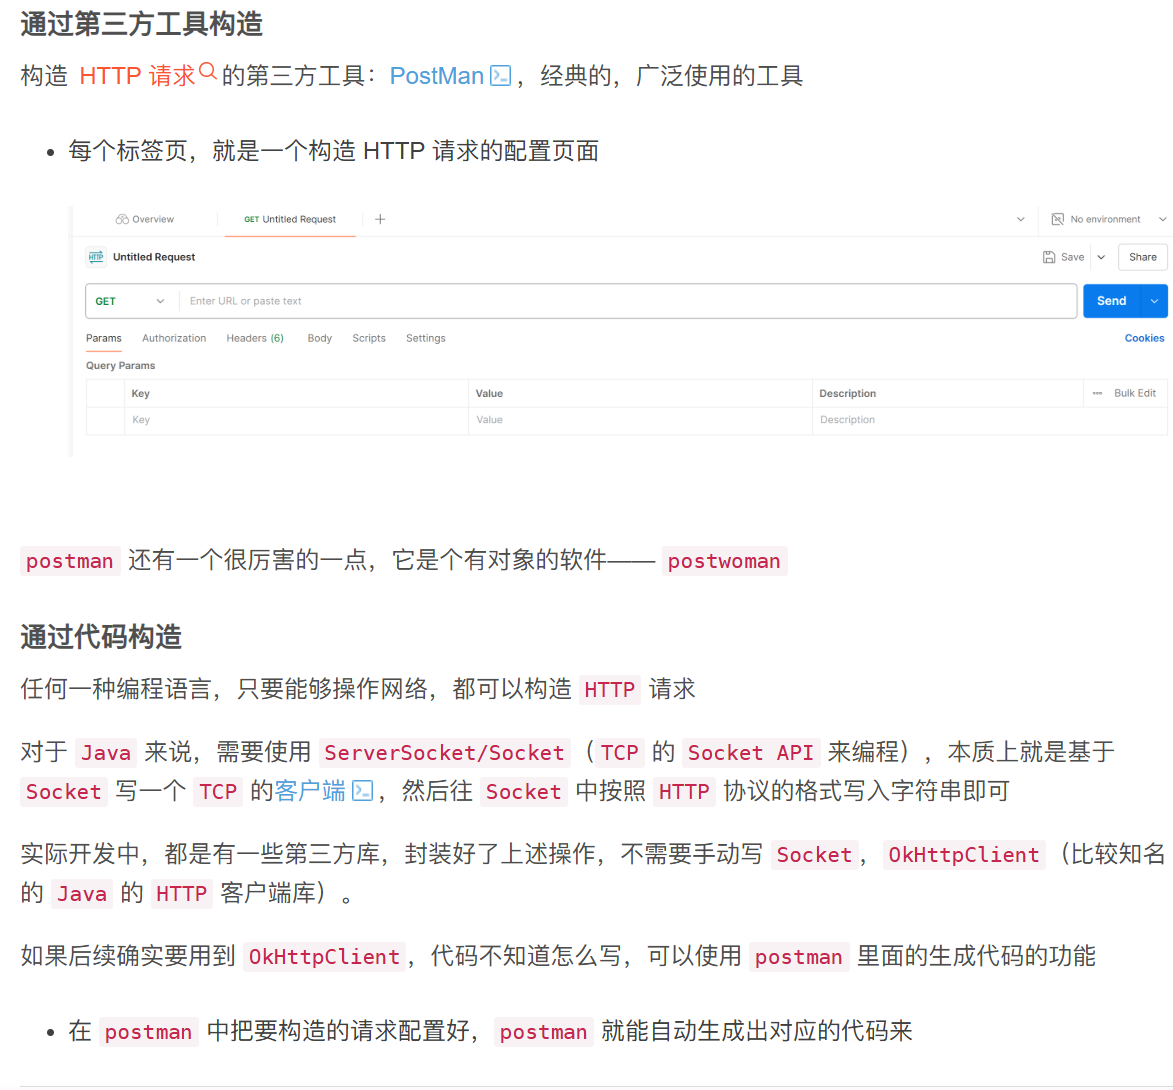Click the Share button
This screenshot has height=1090, width=1173.
pos(1142,257)
